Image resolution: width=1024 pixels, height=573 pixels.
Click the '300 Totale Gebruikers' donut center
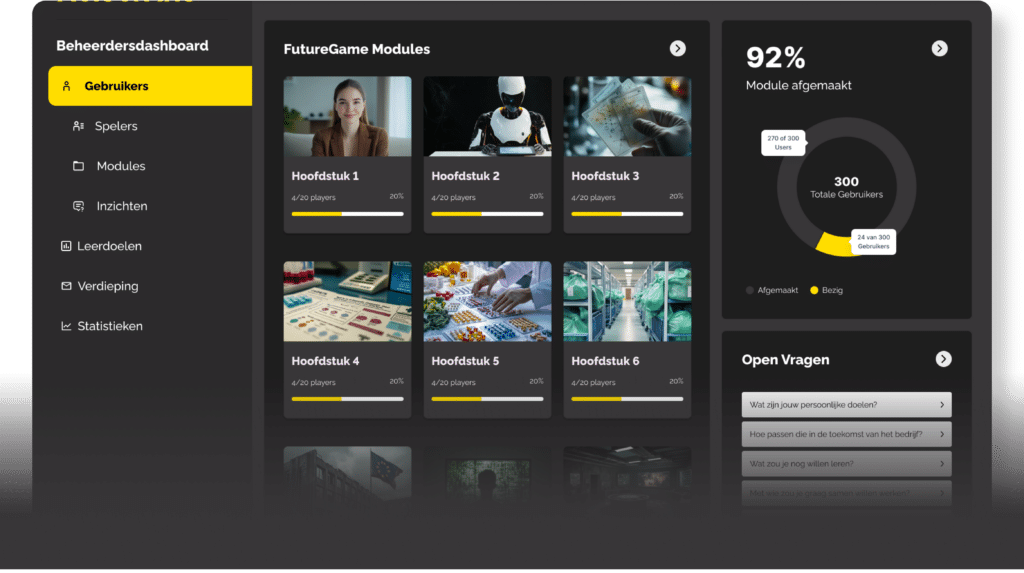click(846, 187)
